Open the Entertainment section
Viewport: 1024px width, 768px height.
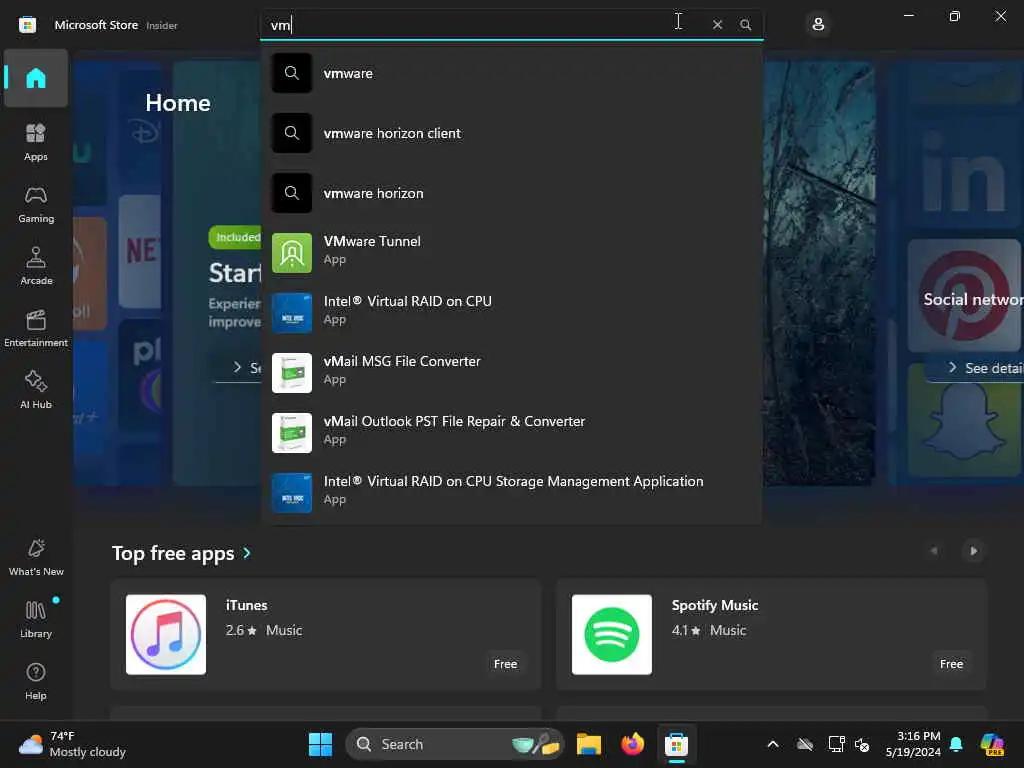(36, 328)
